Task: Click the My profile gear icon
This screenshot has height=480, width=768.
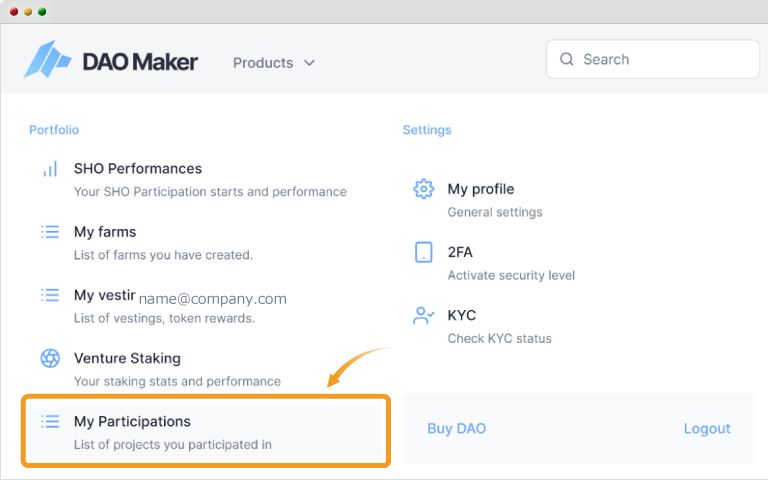Action: tap(424, 189)
